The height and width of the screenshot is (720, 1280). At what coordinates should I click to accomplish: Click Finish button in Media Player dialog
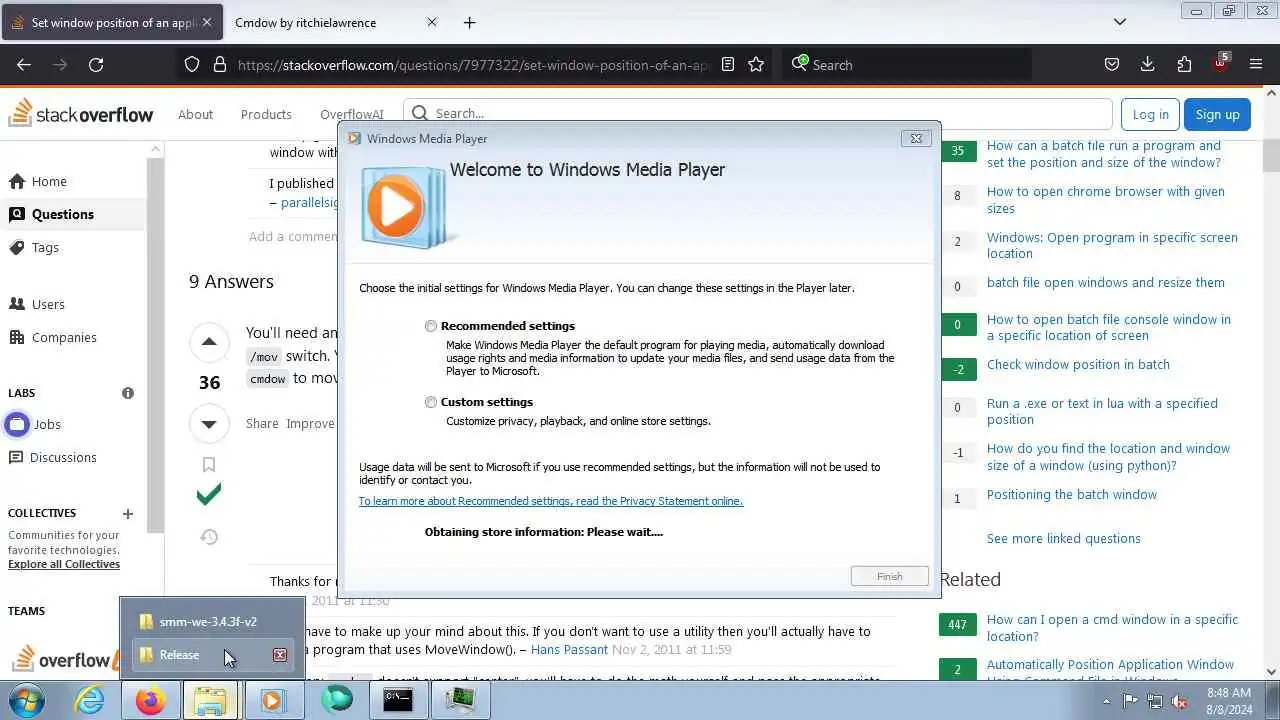click(x=889, y=576)
